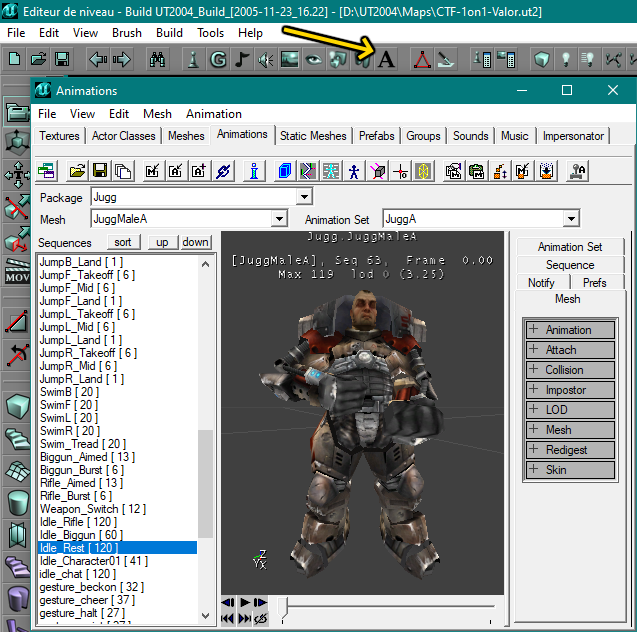This screenshot has width=637, height=632.
Task: Click the save floppy icon in Animations toolbar
Action: (x=100, y=171)
